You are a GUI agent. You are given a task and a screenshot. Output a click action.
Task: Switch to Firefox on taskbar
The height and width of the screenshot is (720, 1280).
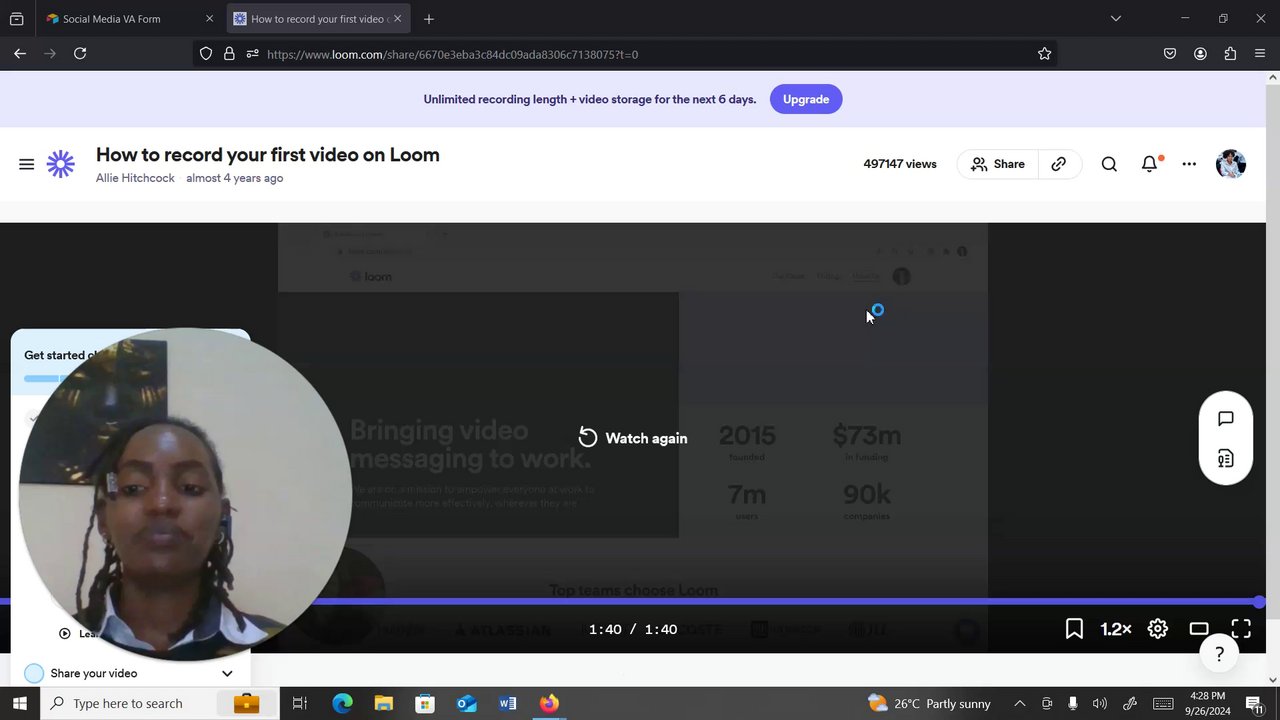[x=549, y=703]
